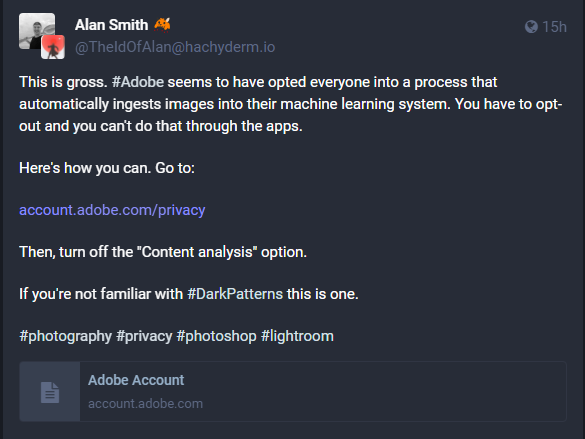Click the orange emoji beside Alan Smith

[162, 25]
